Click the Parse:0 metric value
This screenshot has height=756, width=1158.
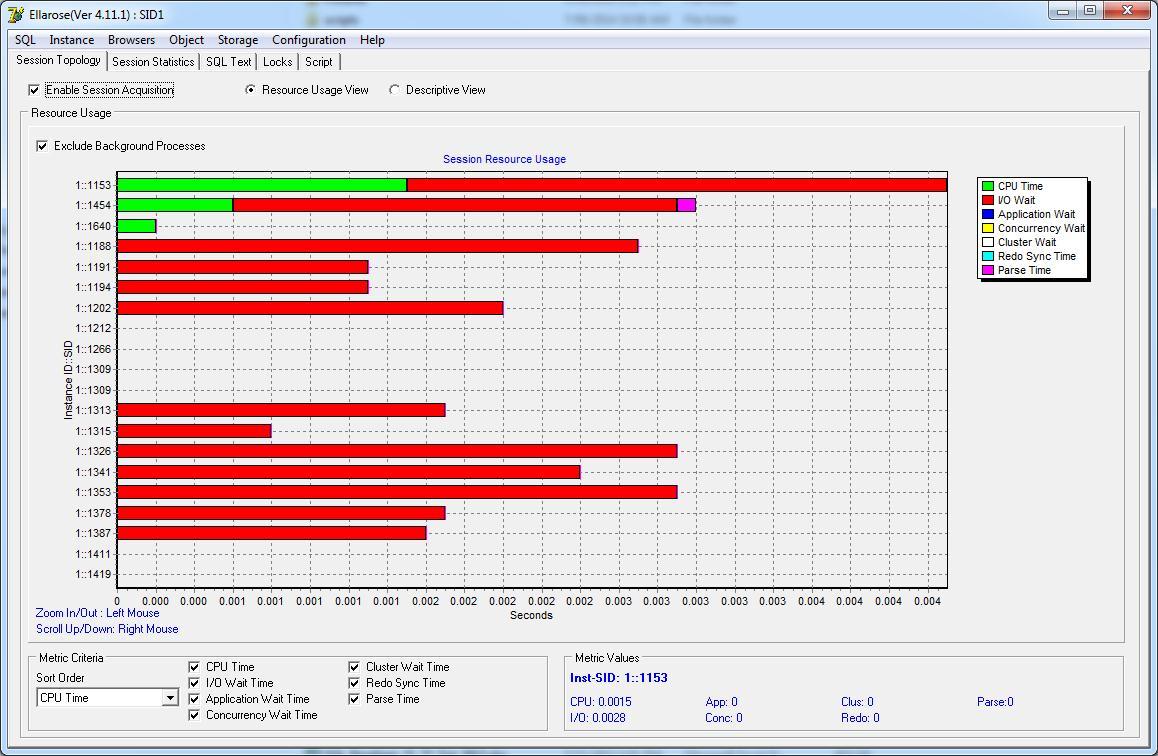pyautogui.click(x=995, y=702)
